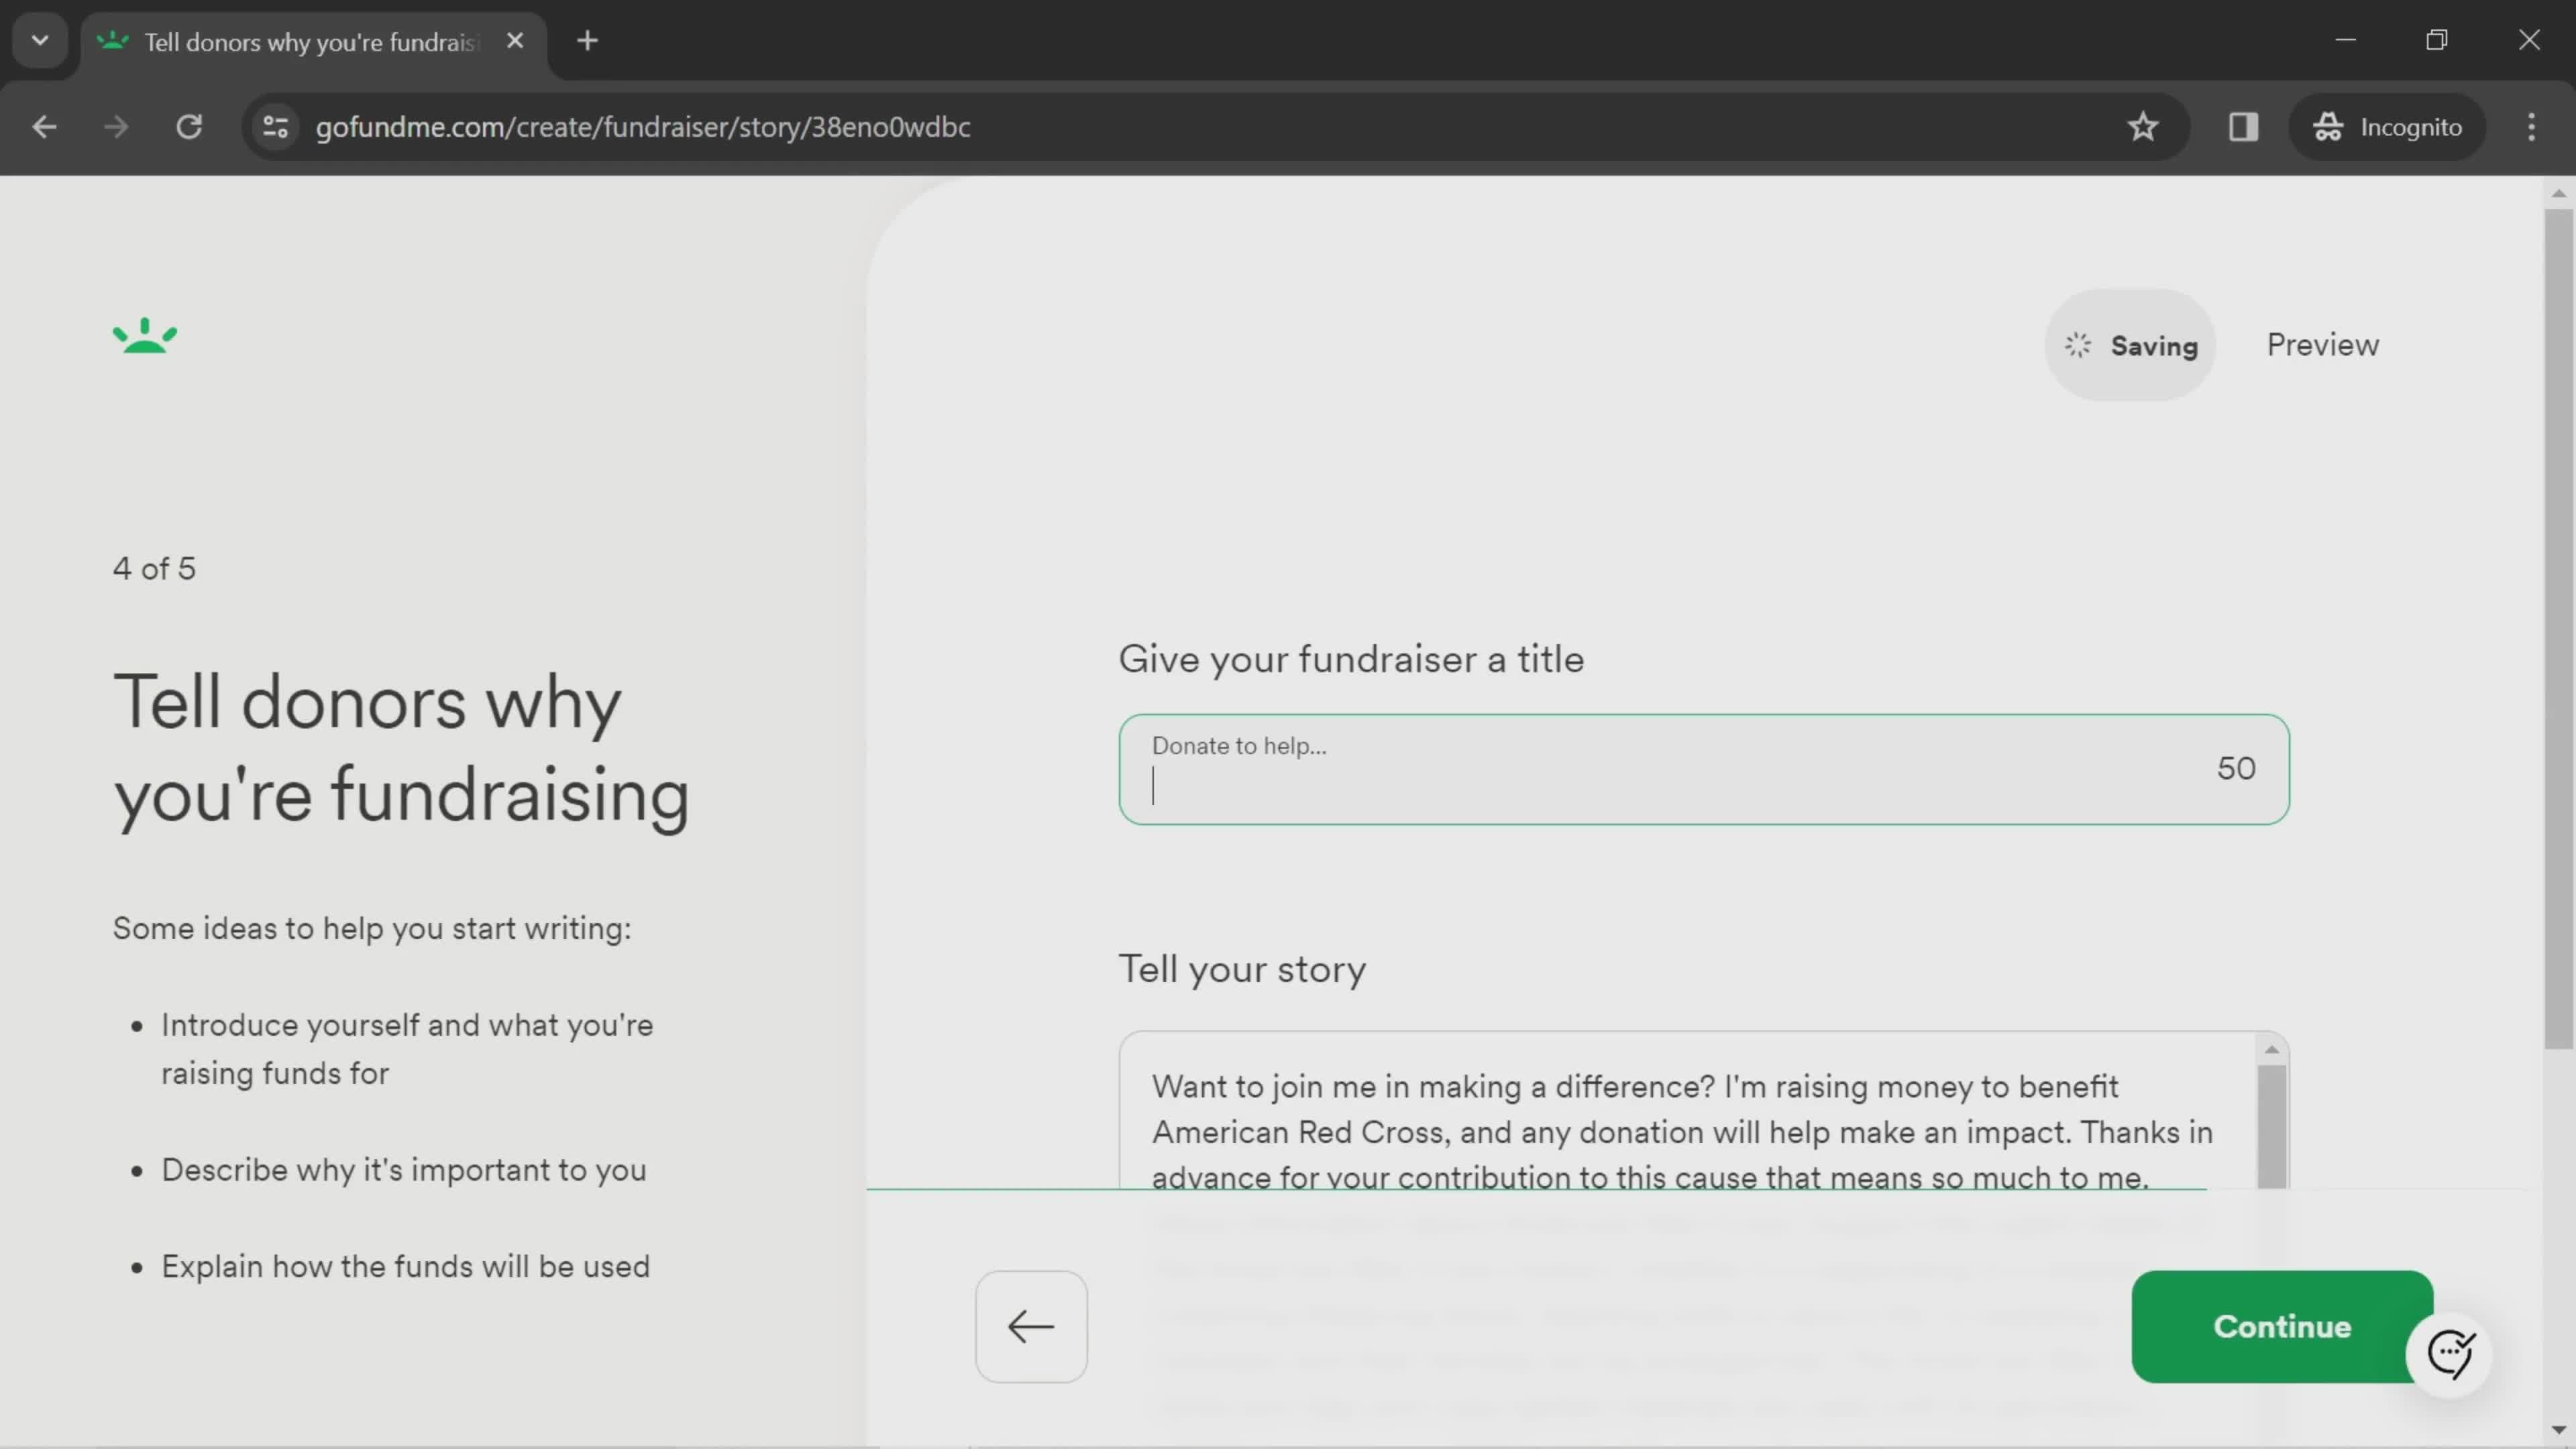Bookmark this page with star icon

pos(2142,127)
